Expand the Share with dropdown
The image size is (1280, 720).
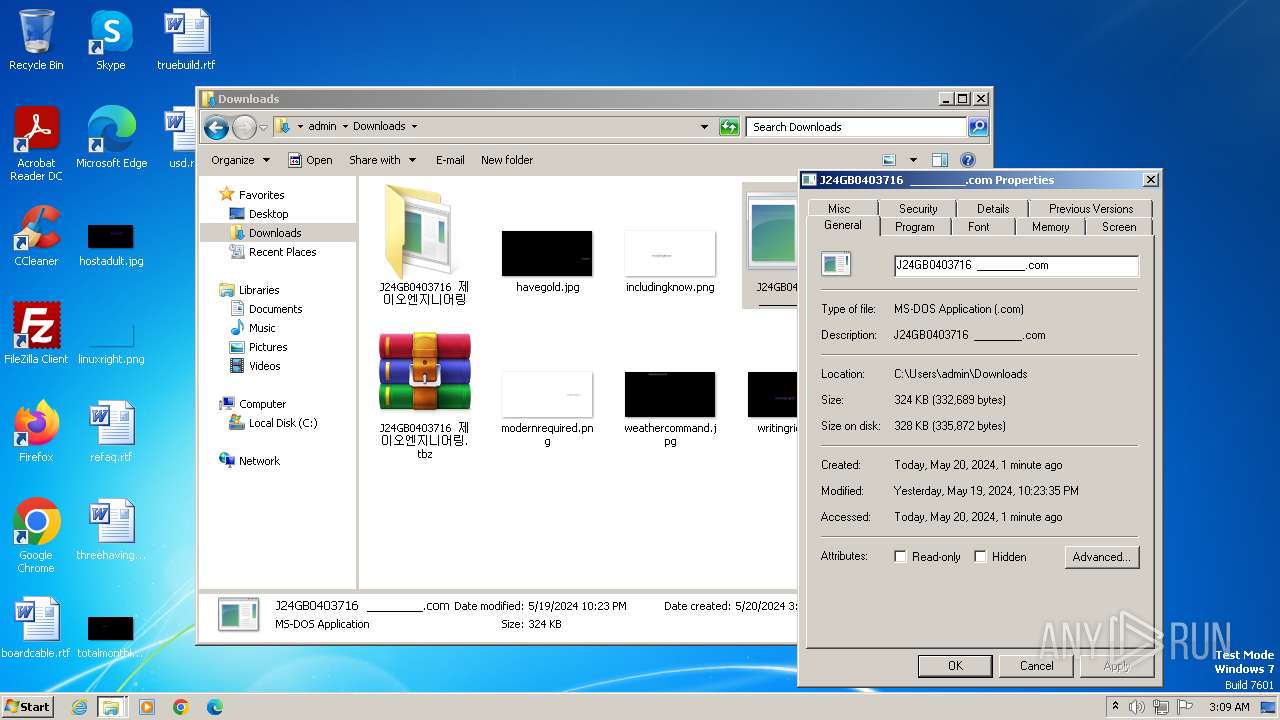pyautogui.click(x=381, y=160)
